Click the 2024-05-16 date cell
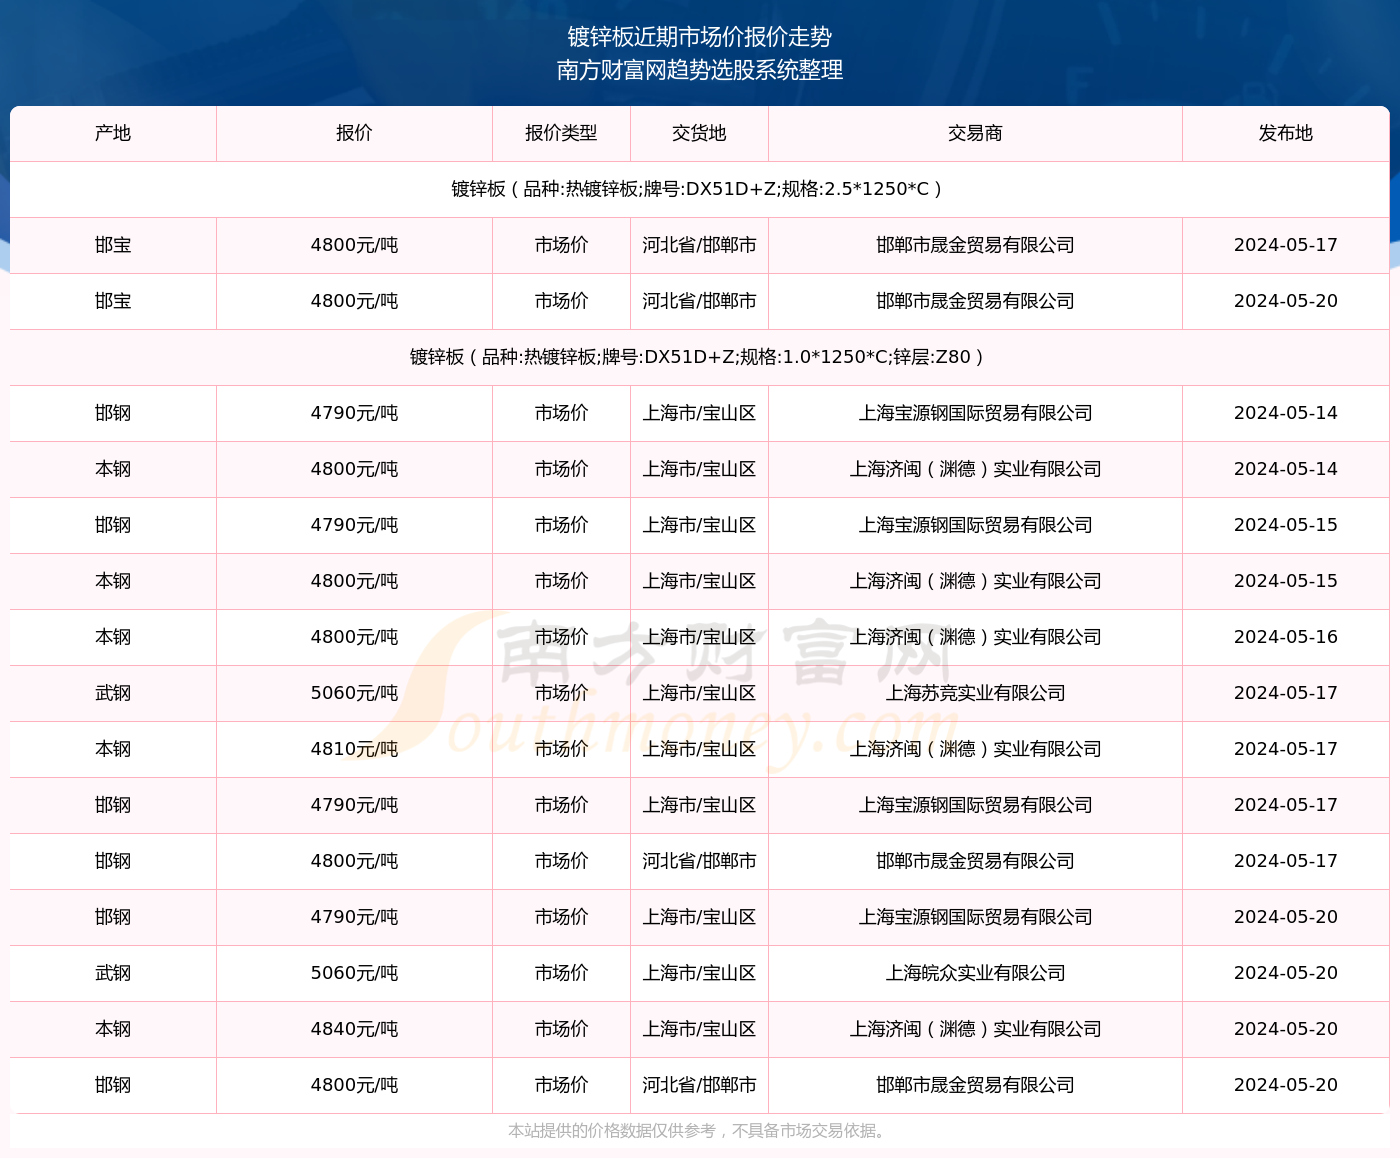Viewport: 1400px width, 1158px height. pos(1285,637)
